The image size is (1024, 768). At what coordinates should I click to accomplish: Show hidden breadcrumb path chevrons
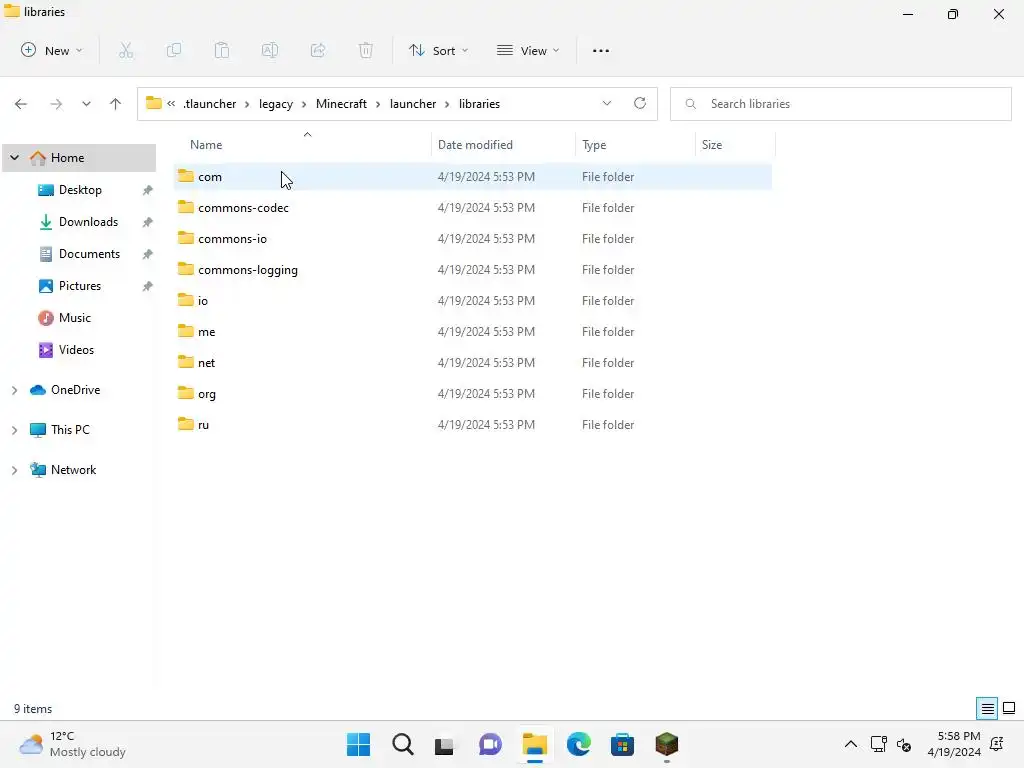click(x=171, y=103)
